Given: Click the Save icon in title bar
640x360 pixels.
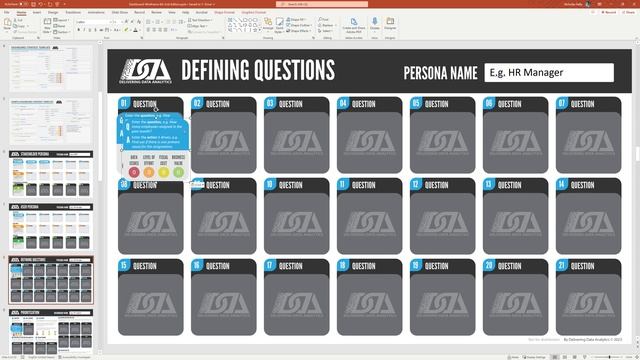Looking at the screenshot, I should pyautogui.click(x=33, y=4).
